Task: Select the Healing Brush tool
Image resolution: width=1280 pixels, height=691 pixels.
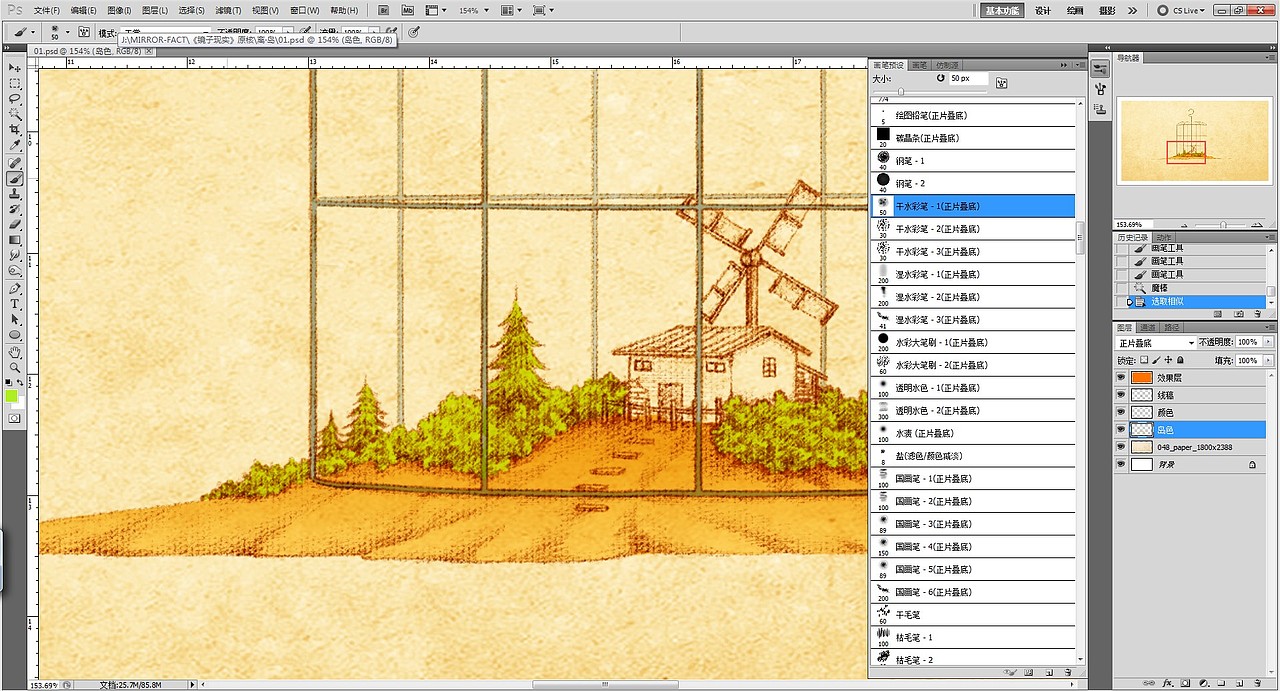Action: 15,163
